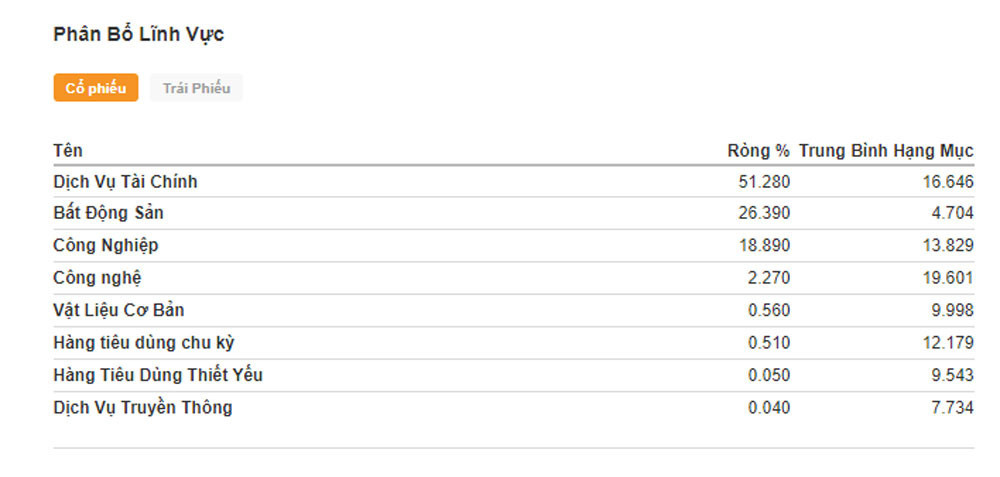Select the Cổ phiếu tab
The height and width of the screenshot is (477, 1000).
point(96,88)
